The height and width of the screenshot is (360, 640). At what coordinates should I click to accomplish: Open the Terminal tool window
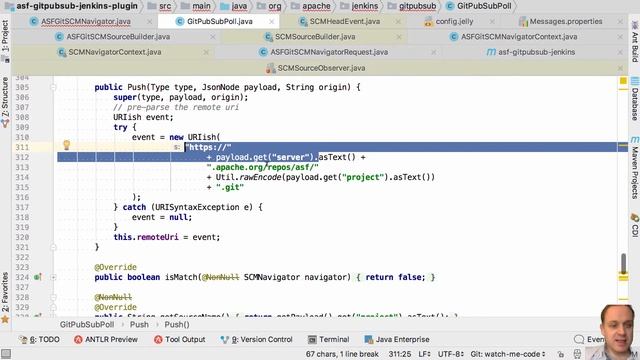point(329,340)
